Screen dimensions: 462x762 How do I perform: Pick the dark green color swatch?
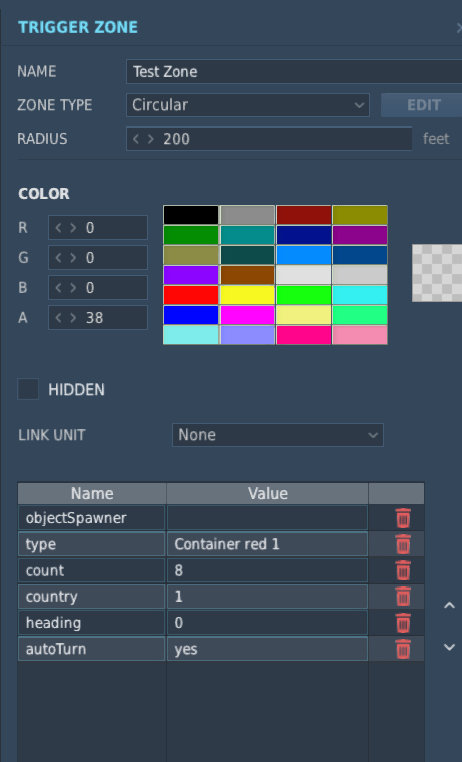pos(191,235)
